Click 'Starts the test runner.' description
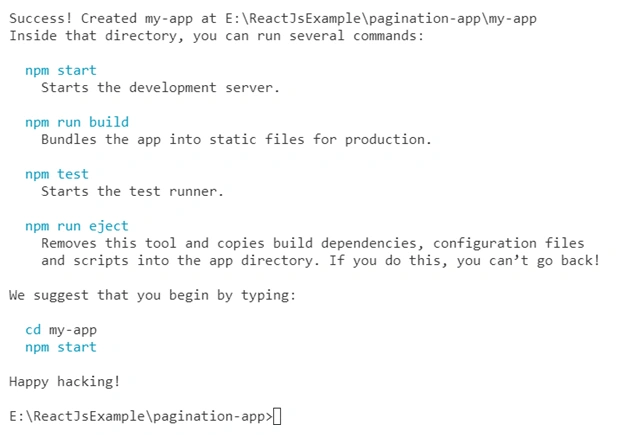This screenshot has width=638, height=435. 132,191
